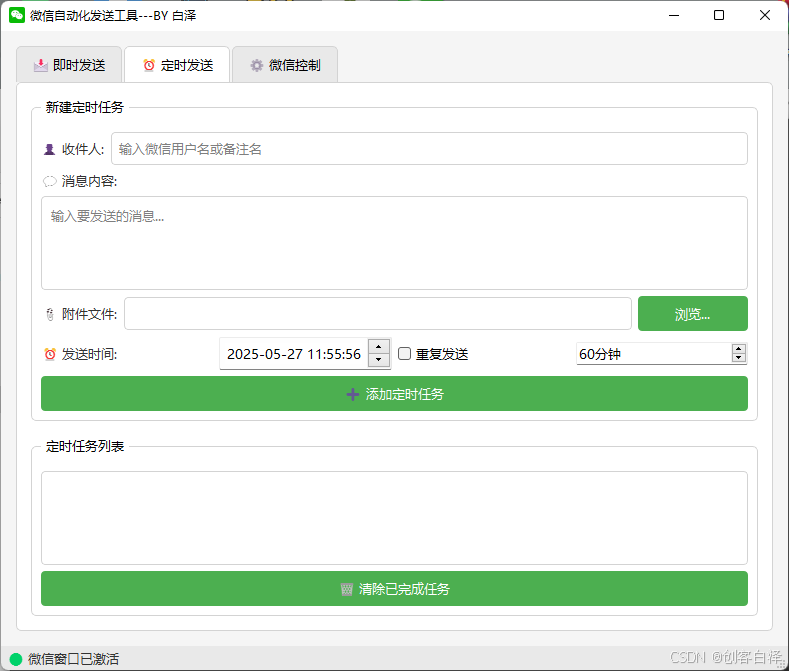
Task: Decrease send time with down arrow
Action: [378, 360]
